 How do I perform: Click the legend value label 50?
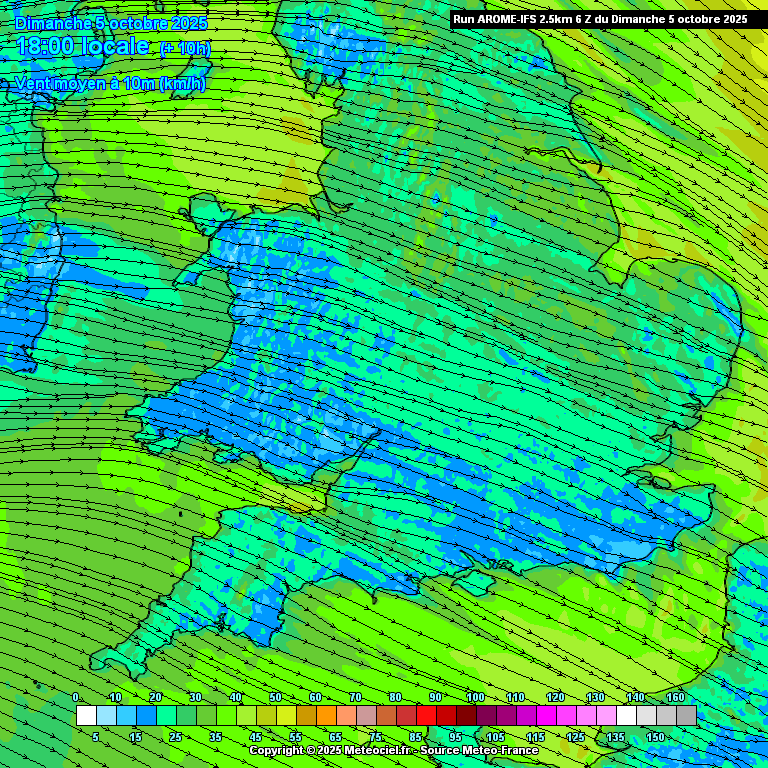point(275,697)
